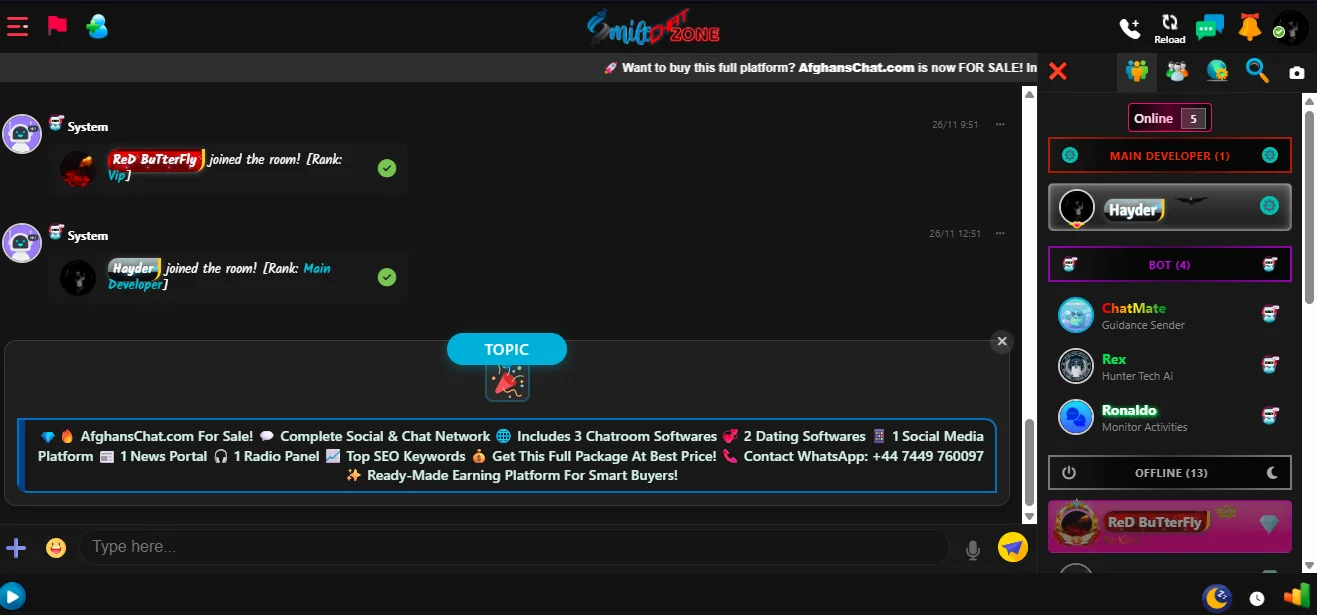Dismiss the Topic announcement box
The image size is (1317, 615).
pos(1001,342)
